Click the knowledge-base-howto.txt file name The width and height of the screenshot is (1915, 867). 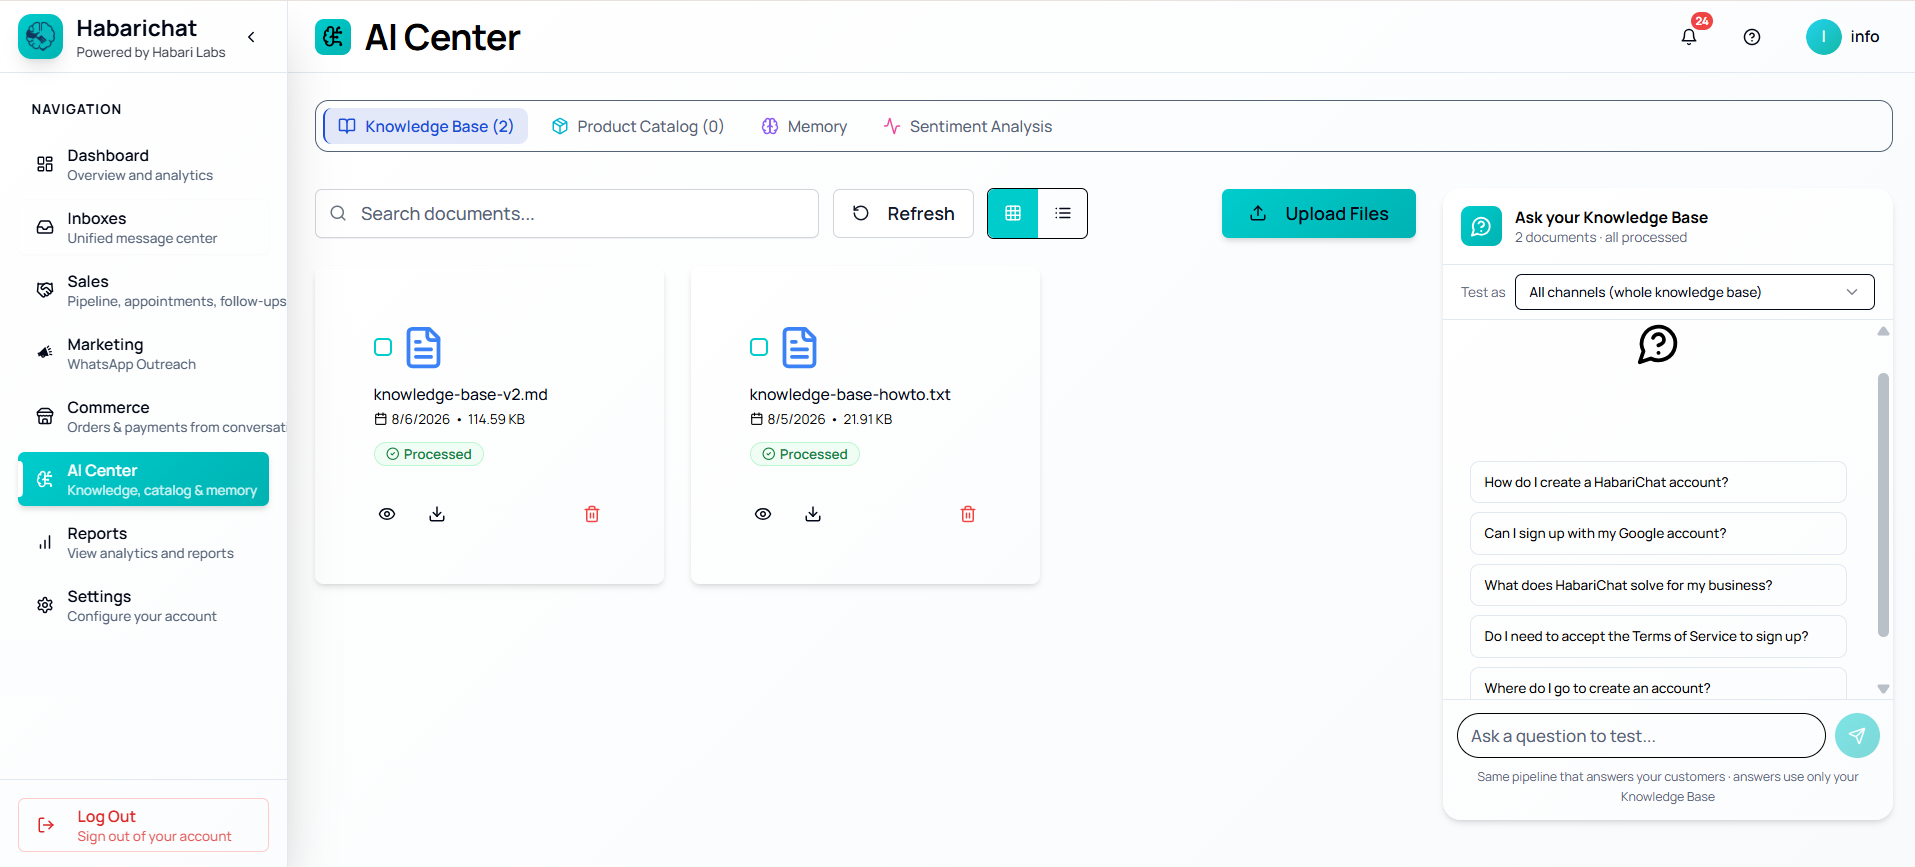(850, 395)
